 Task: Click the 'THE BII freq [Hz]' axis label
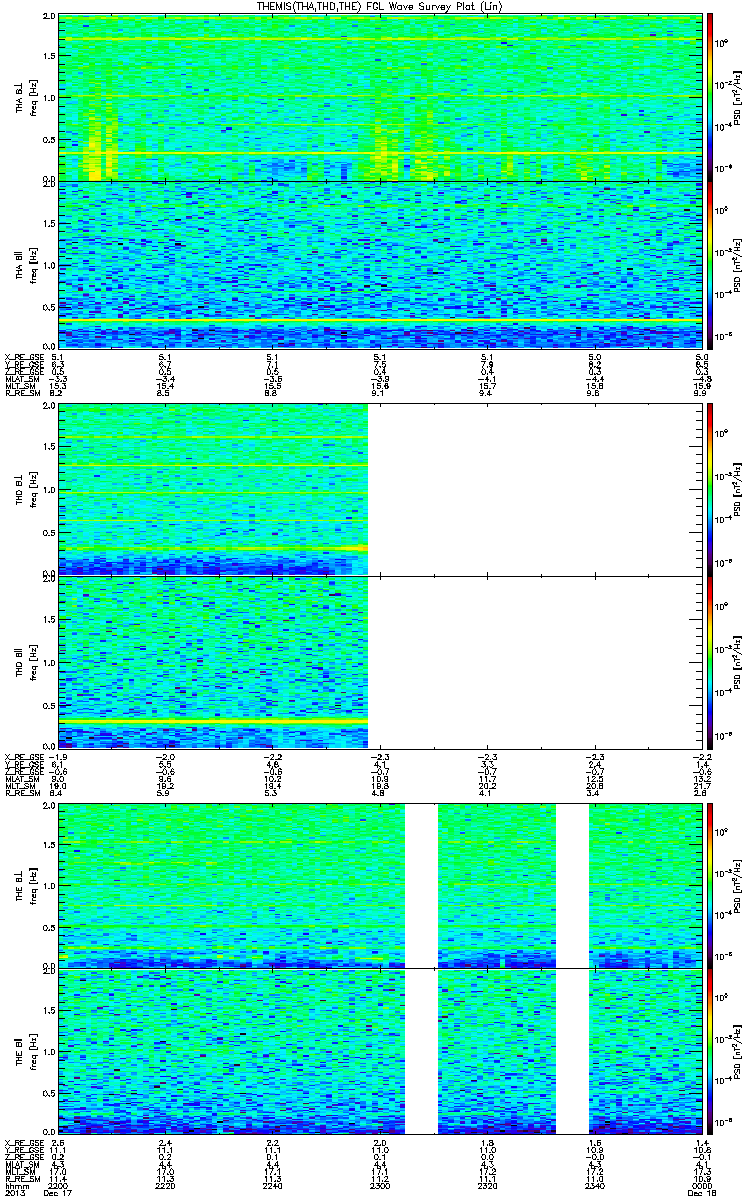pyautogui.click(x=26, y=1051)
